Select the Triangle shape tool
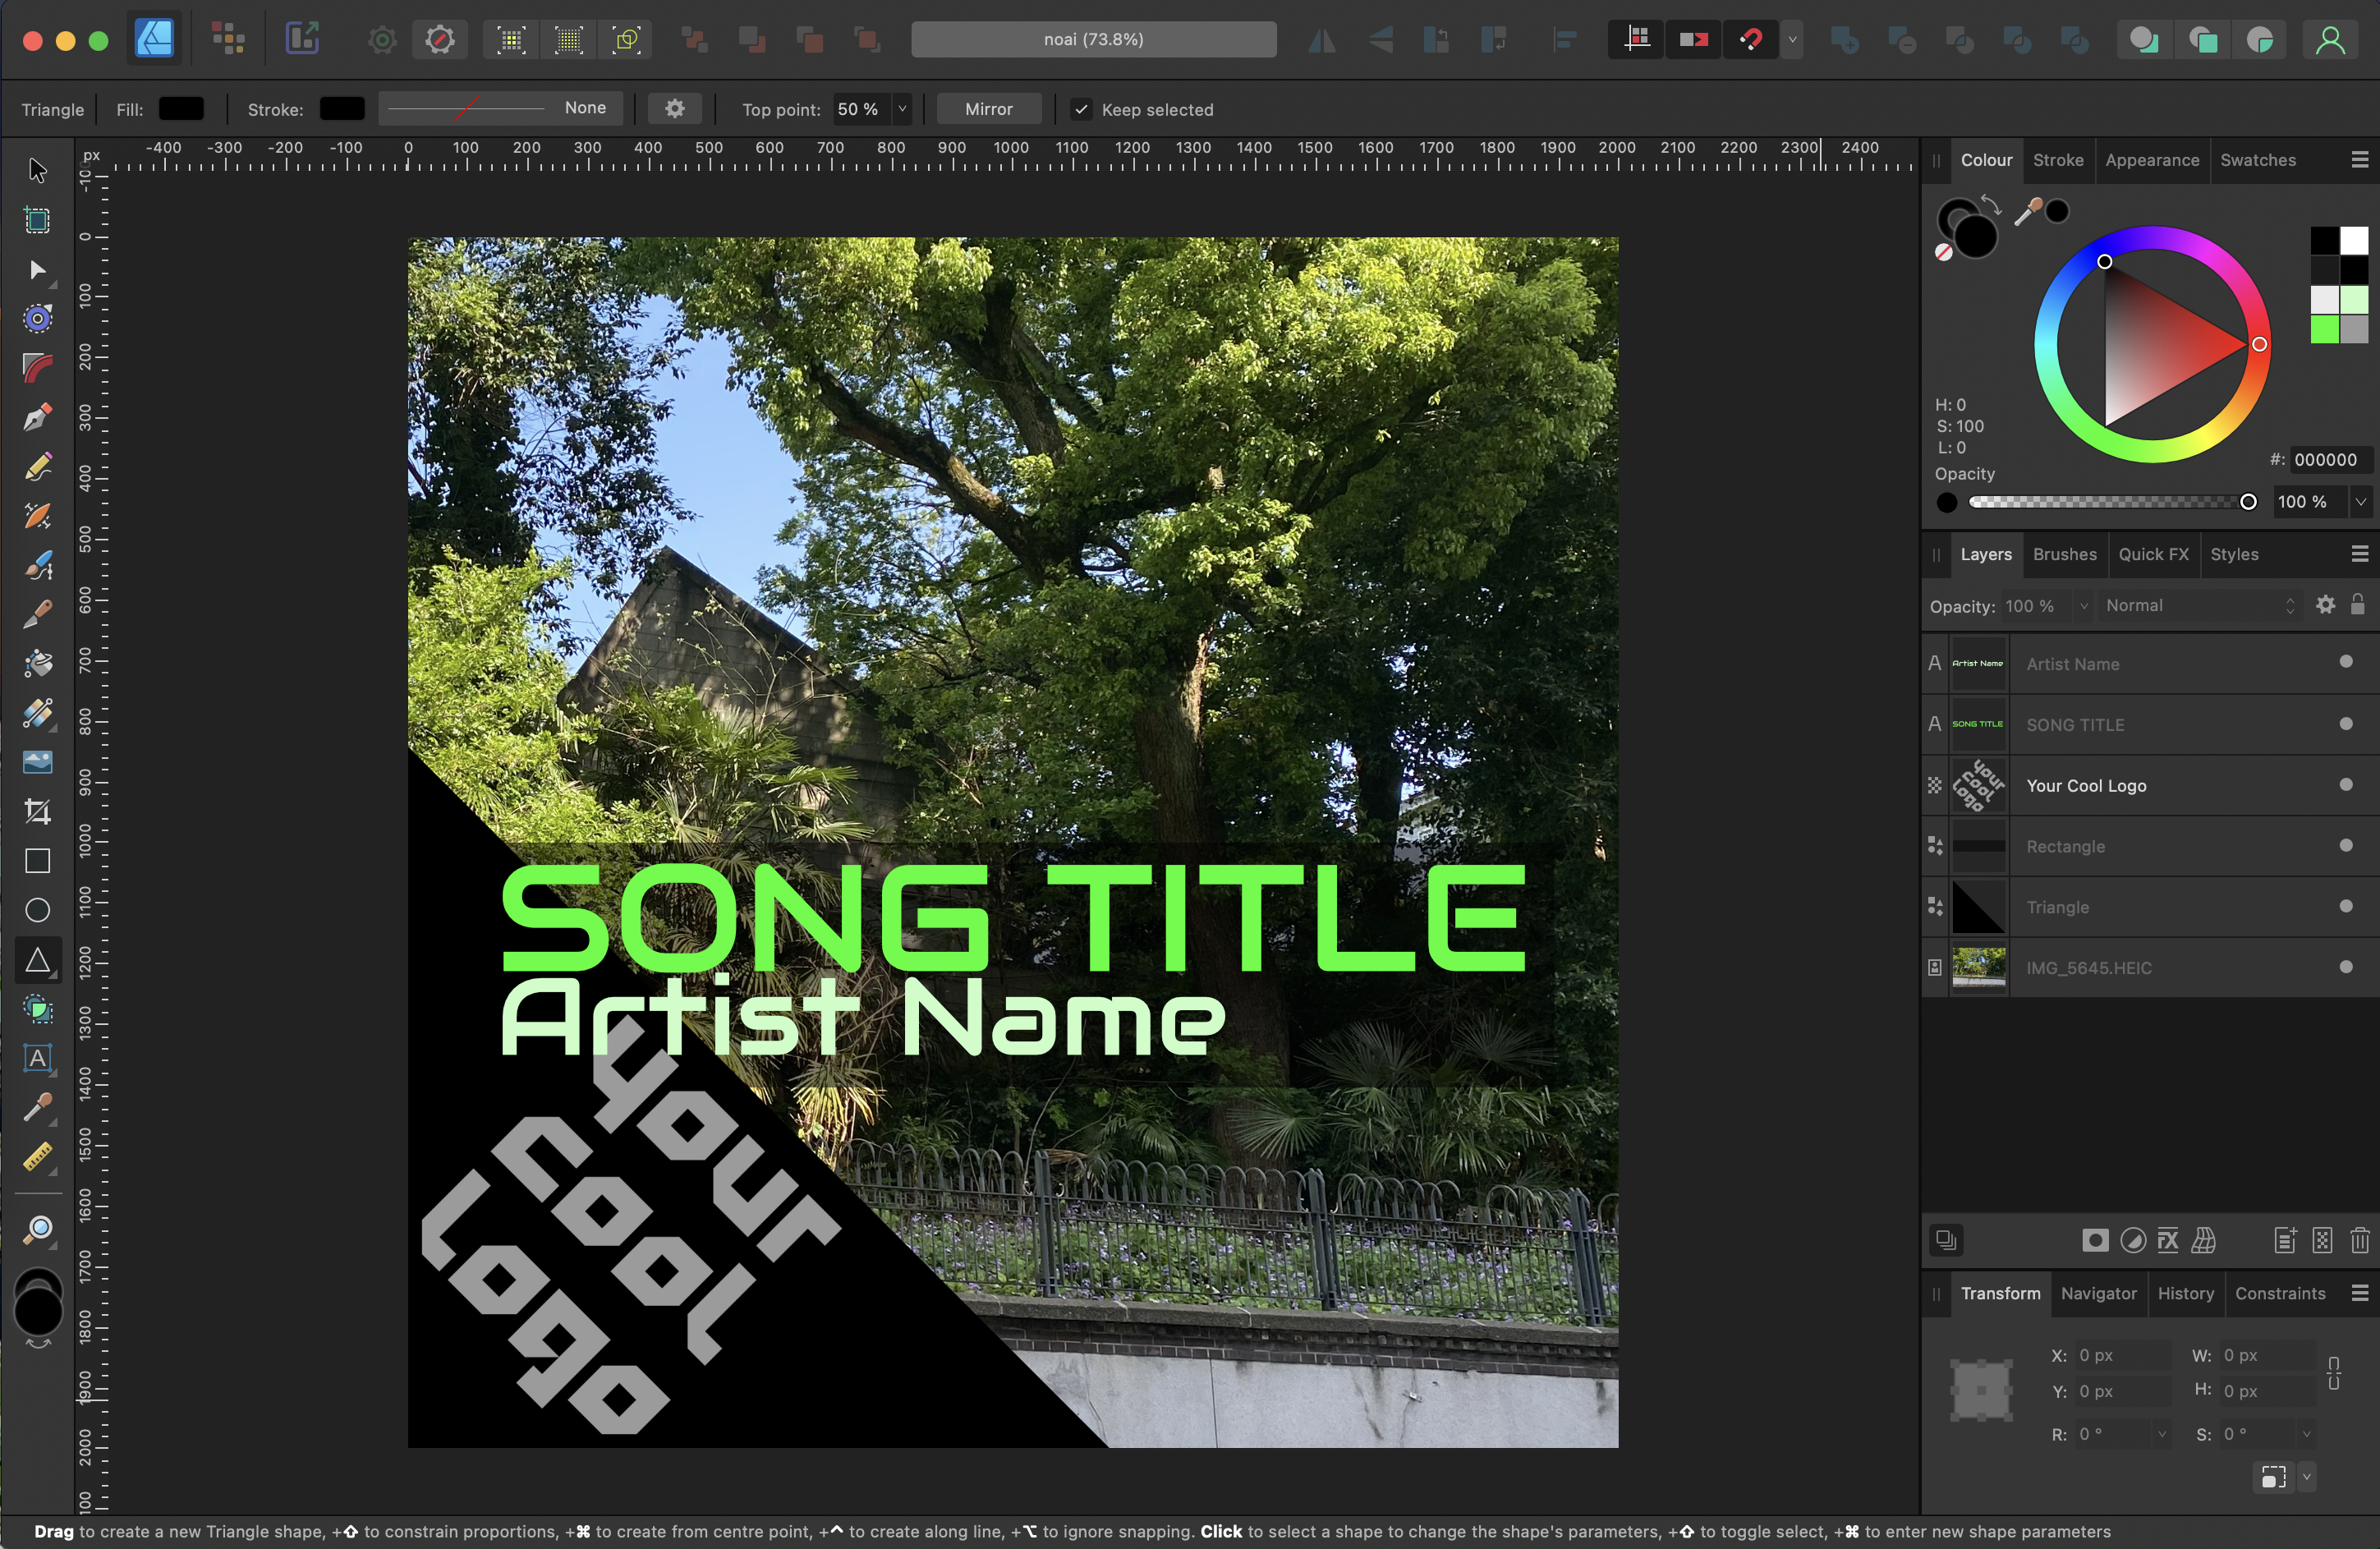2380x1549 pixels. (37, 960)
